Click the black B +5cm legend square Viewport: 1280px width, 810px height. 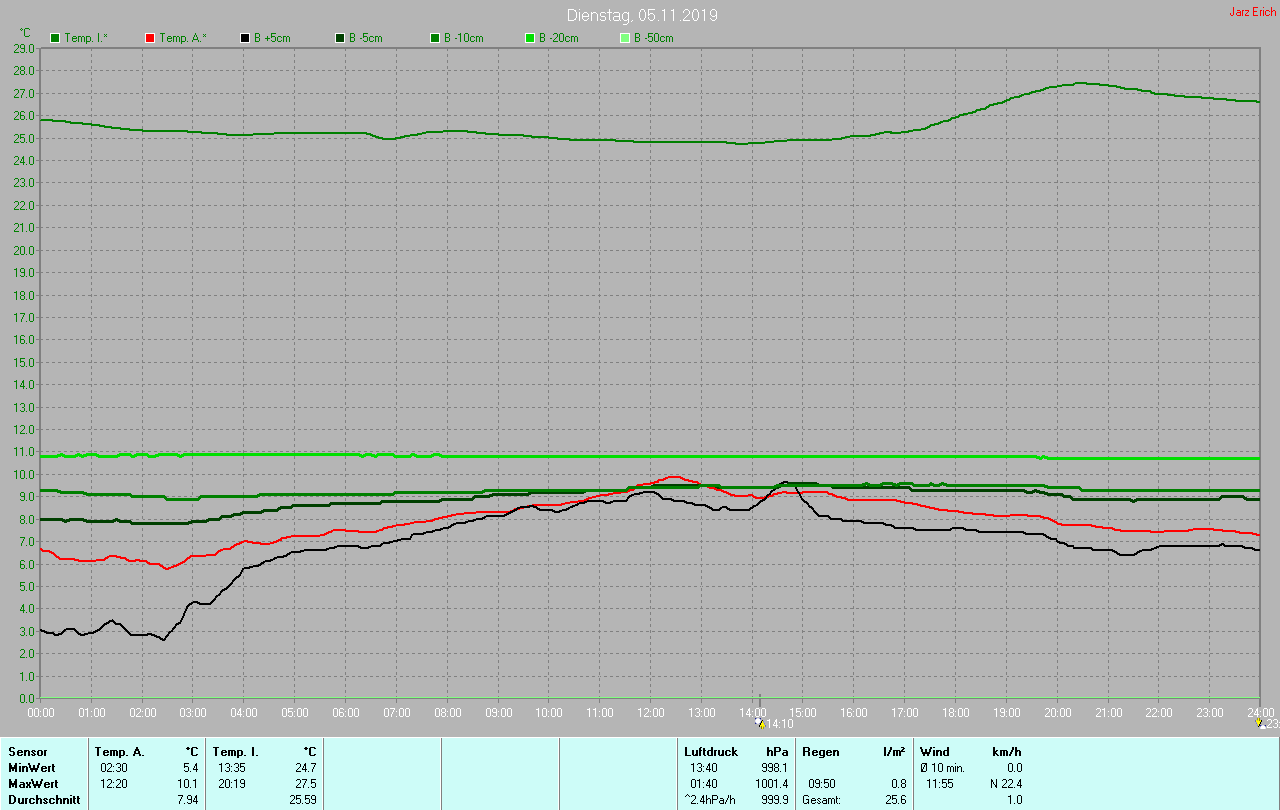[245, 38]
